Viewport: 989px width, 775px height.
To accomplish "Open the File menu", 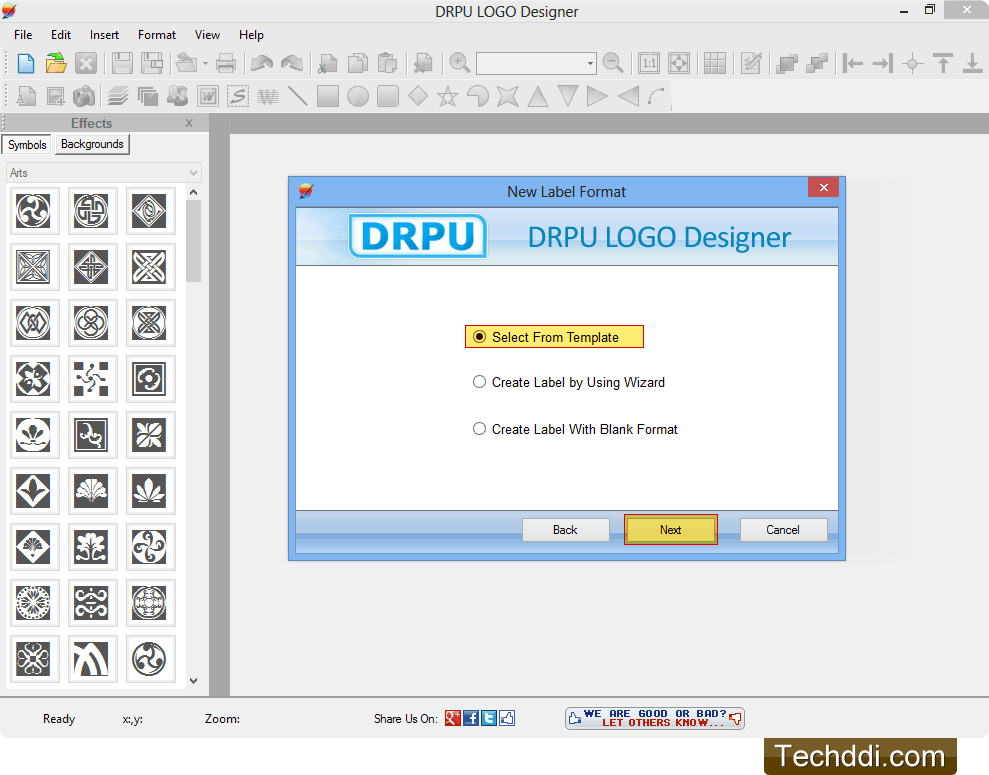I will pos(23,35).
